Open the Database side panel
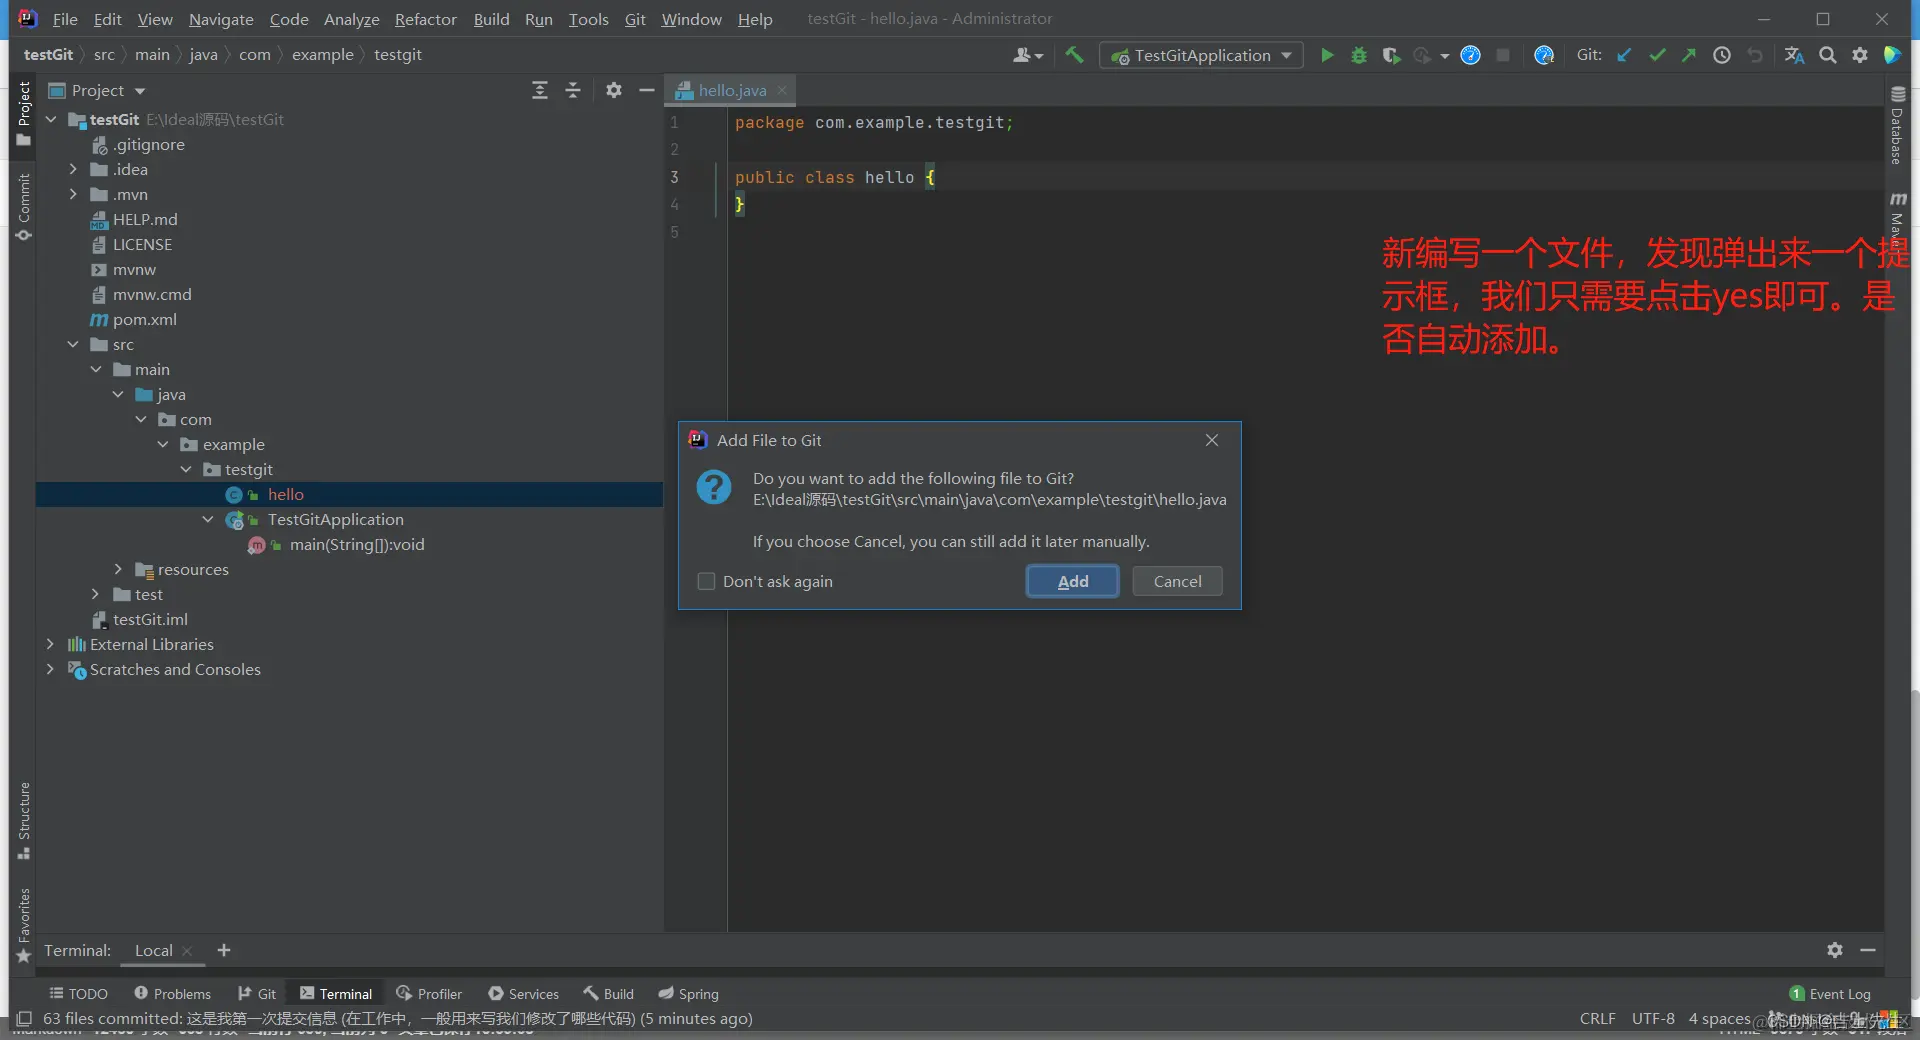The height and width of the screenshot is (1040, 1920). coord(1897,125)
